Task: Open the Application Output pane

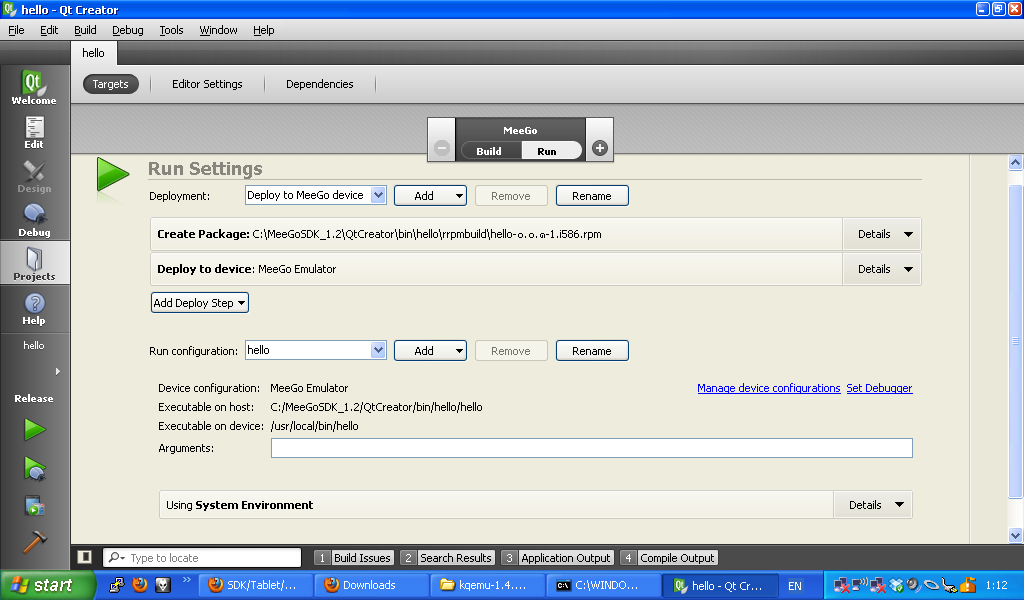Action: coord(558,558)
